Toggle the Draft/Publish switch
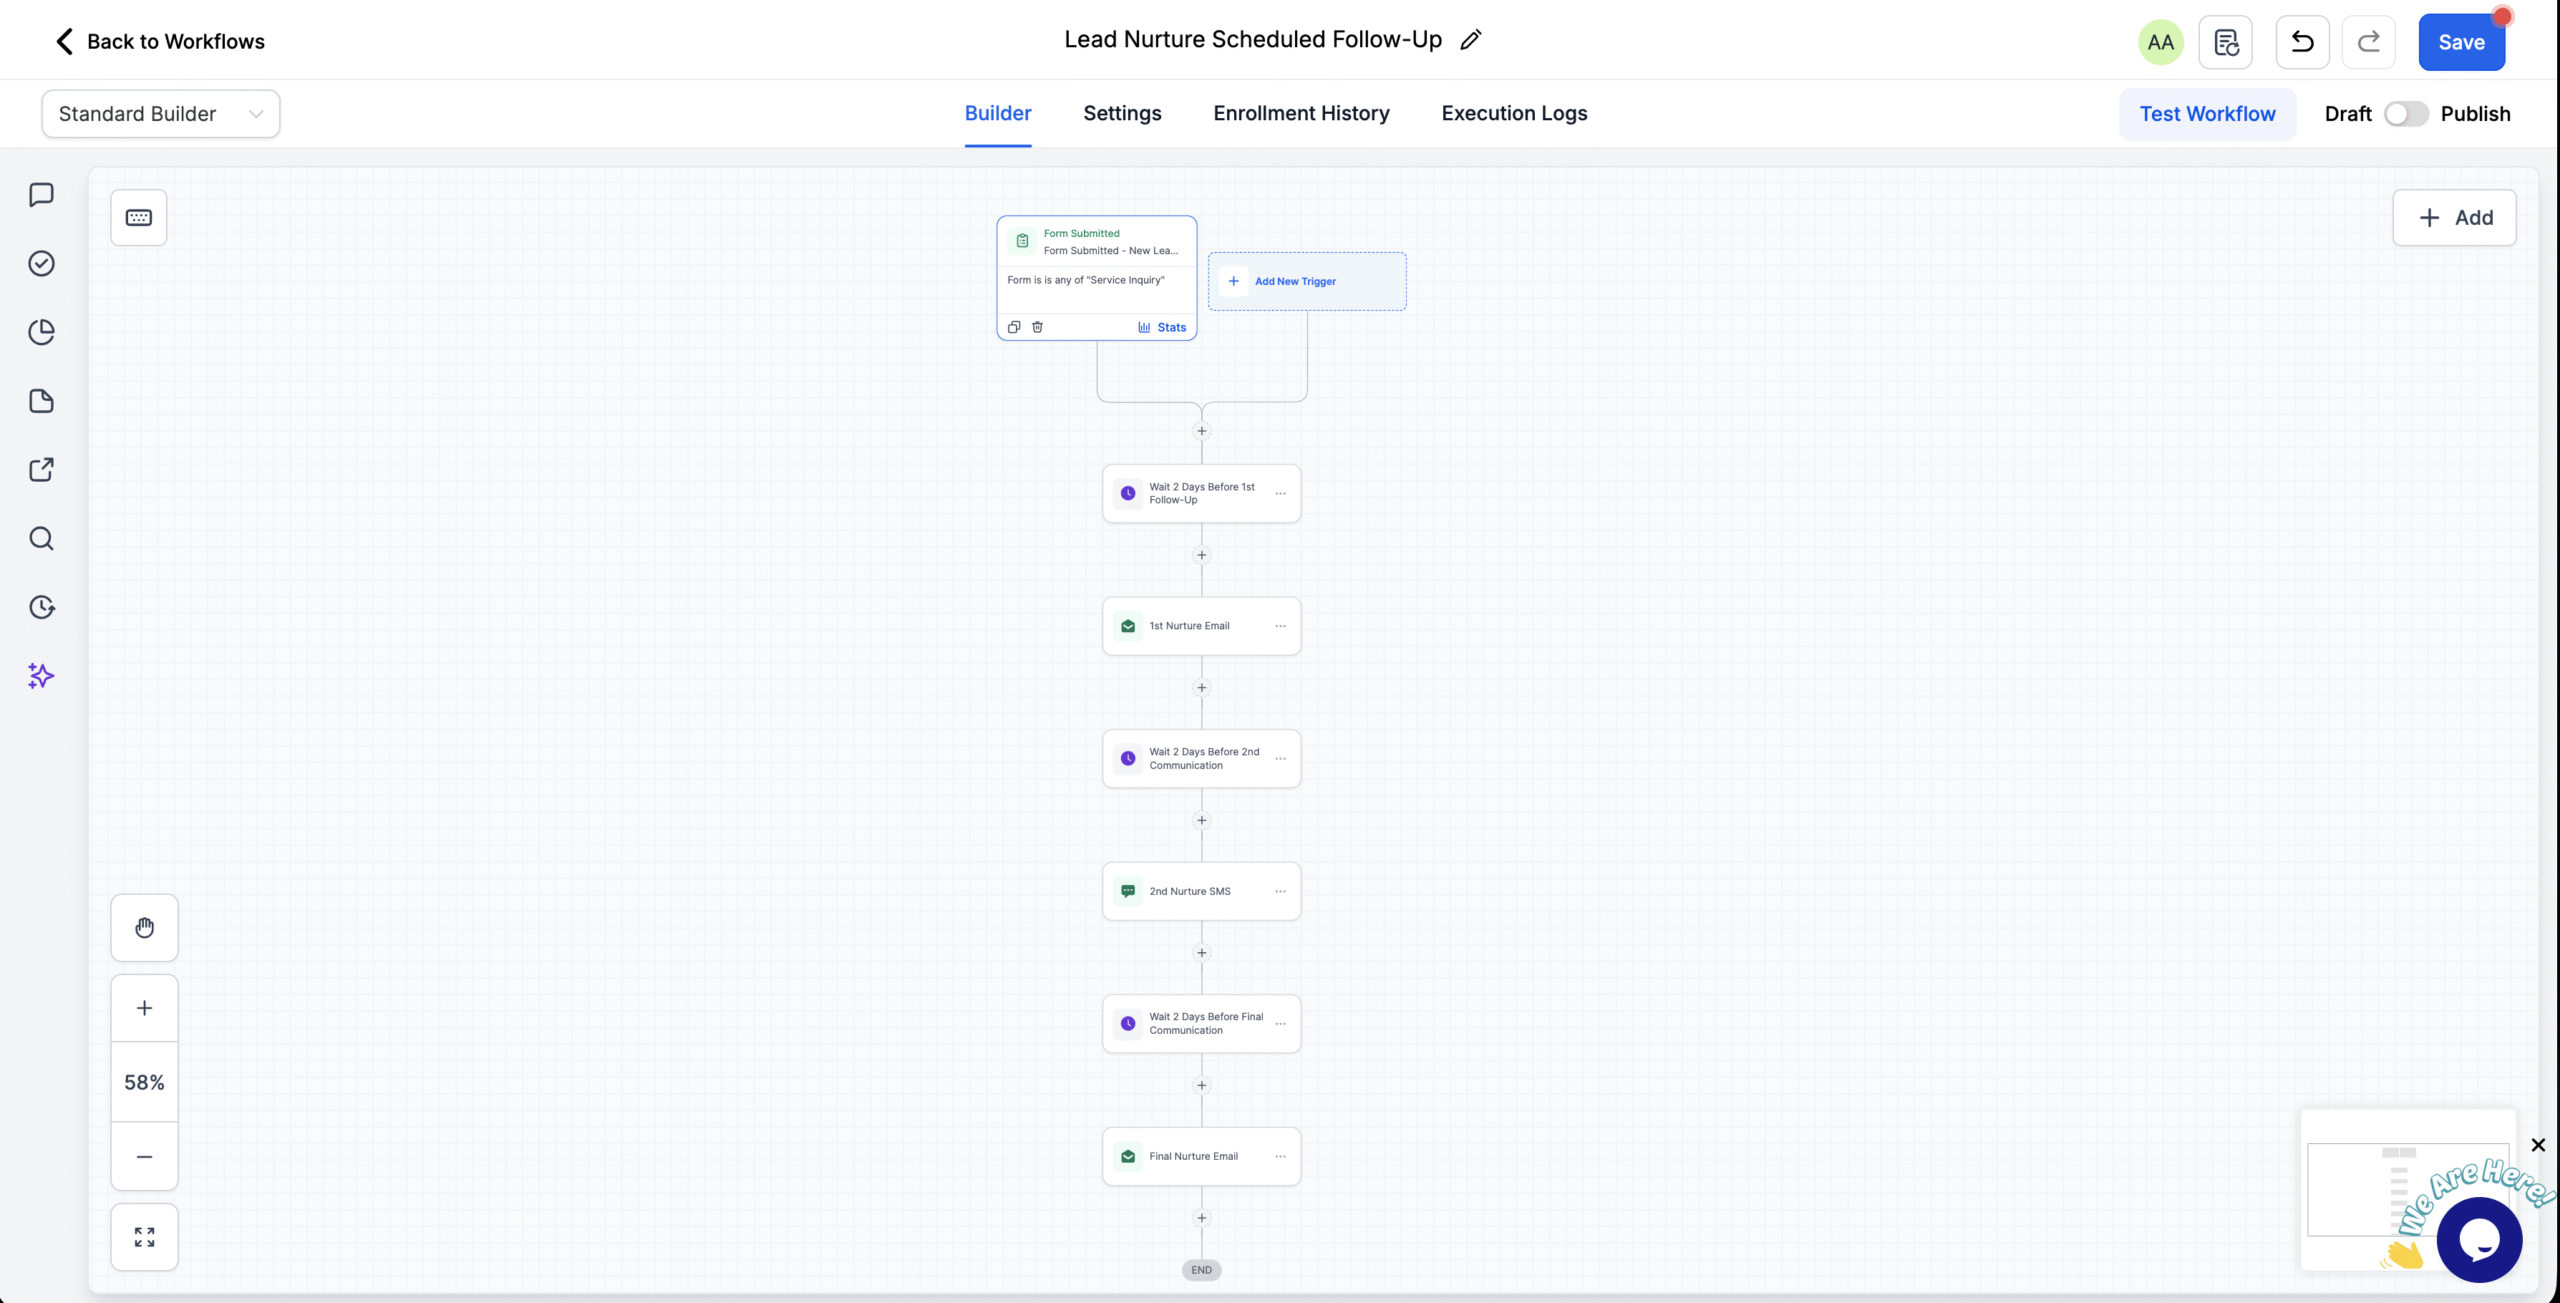2560x1303 pixels. pos(2405,114)
